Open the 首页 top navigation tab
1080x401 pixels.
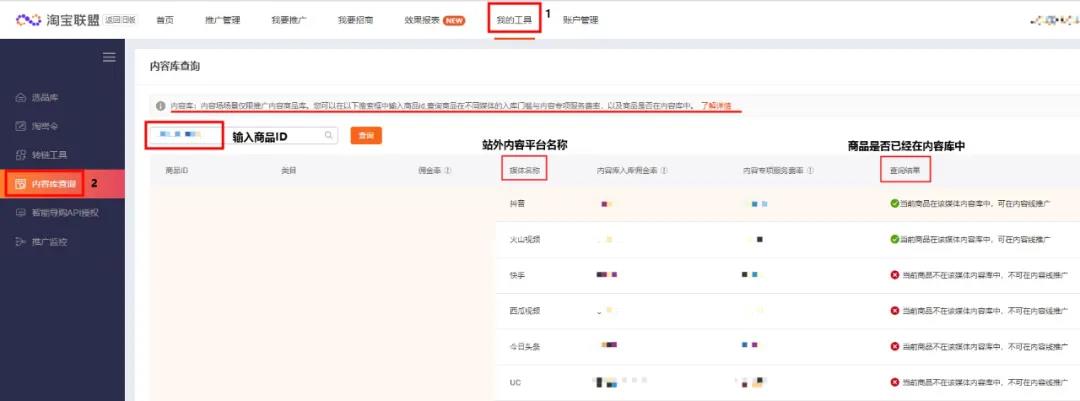(165, 20)
